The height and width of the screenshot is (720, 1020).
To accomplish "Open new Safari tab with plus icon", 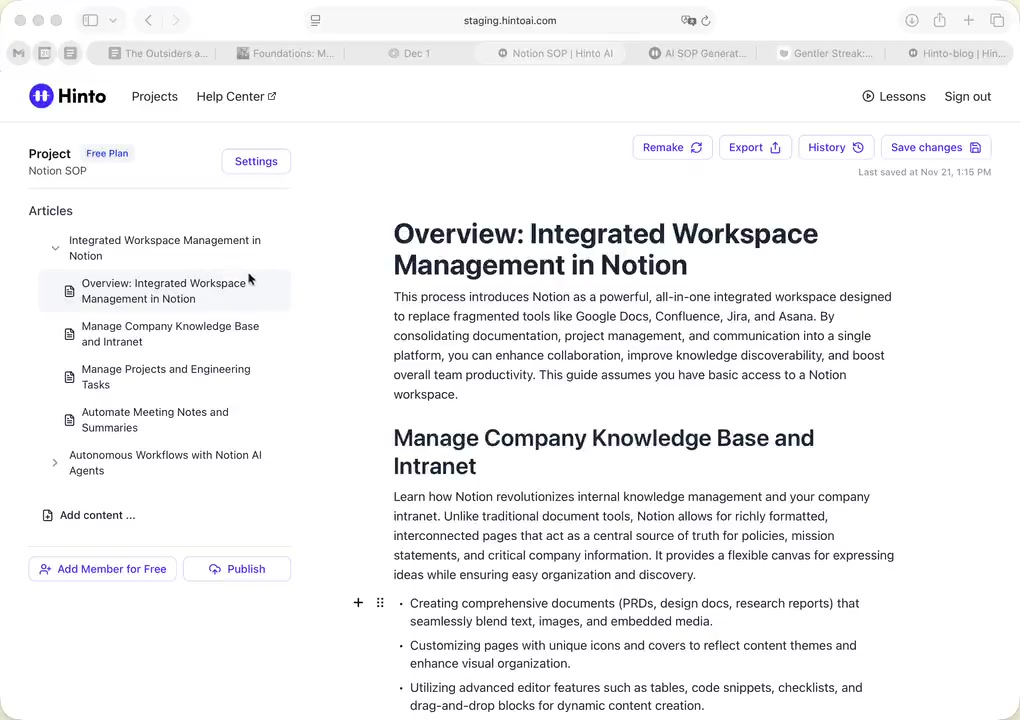I will pyautogui.click(x=968, y=20).
